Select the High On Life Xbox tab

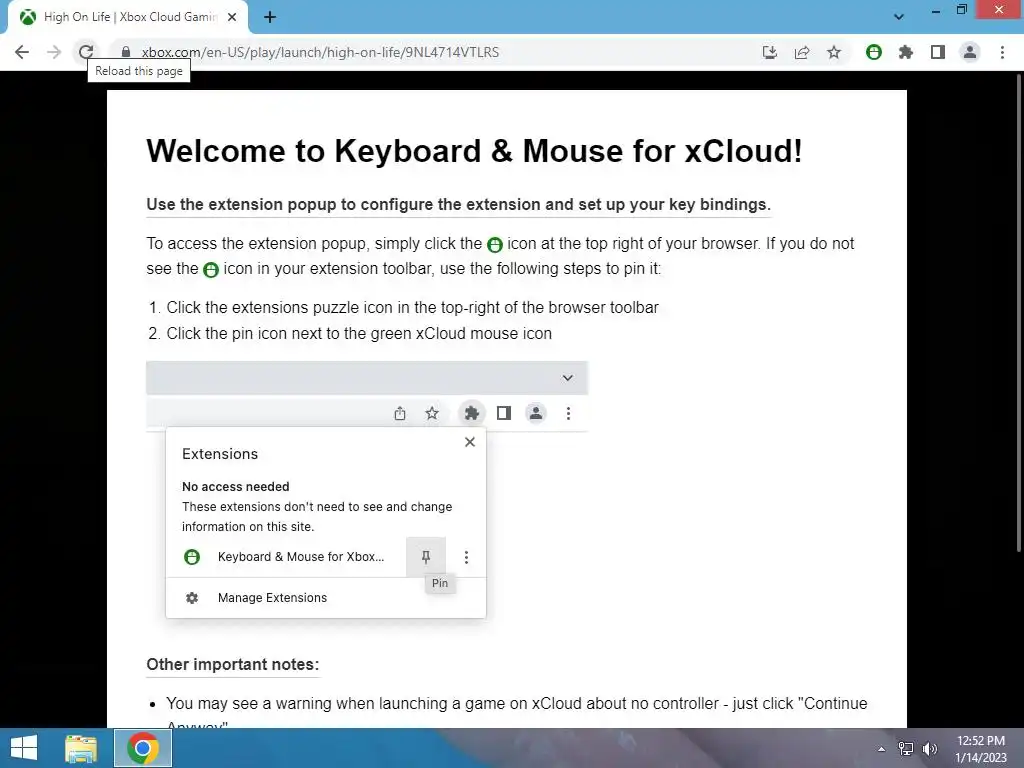(x=128, y=17)
